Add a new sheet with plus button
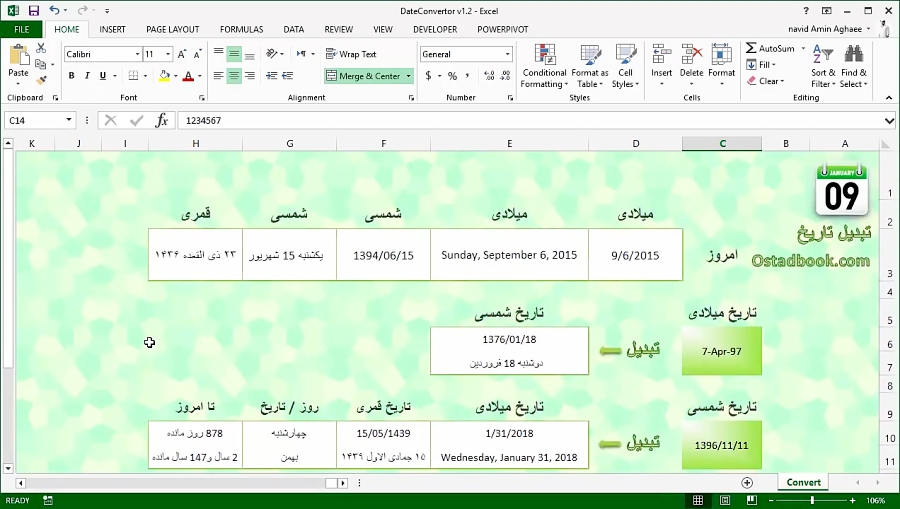The height and width of the screenshot is (509, 900). tap(747, 483)
